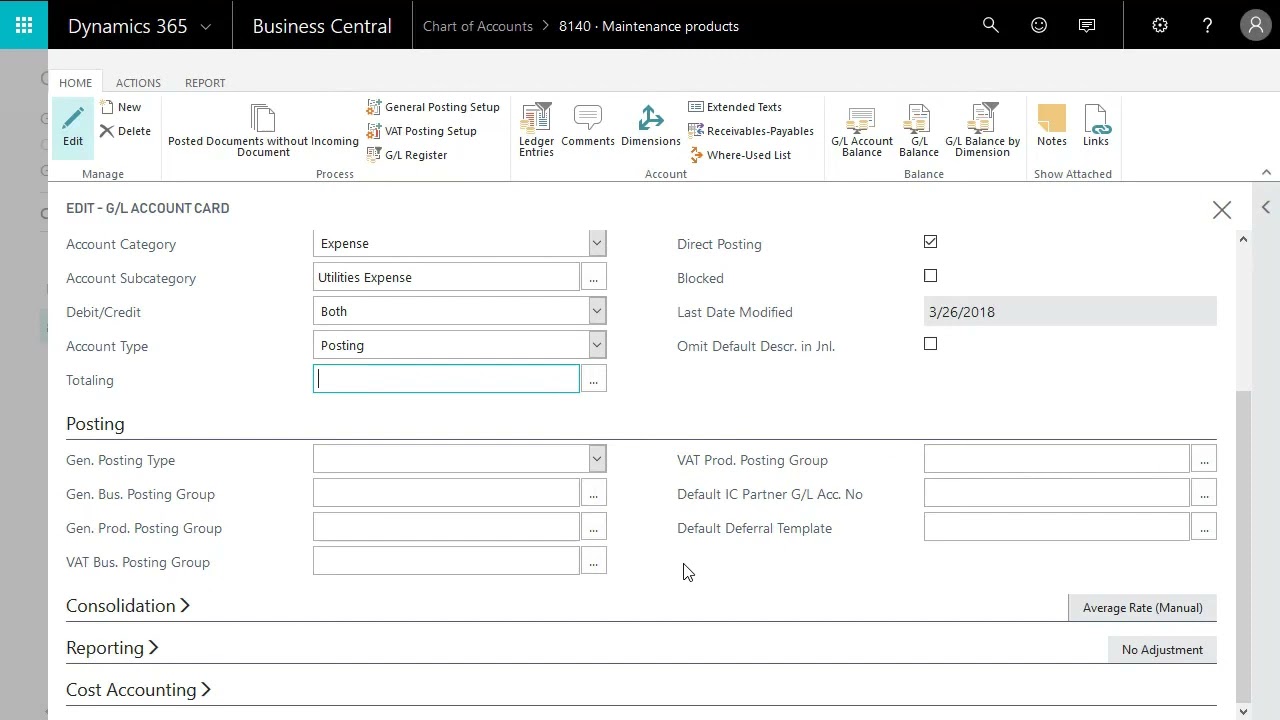Open General Posting Setup

[433, 107]
